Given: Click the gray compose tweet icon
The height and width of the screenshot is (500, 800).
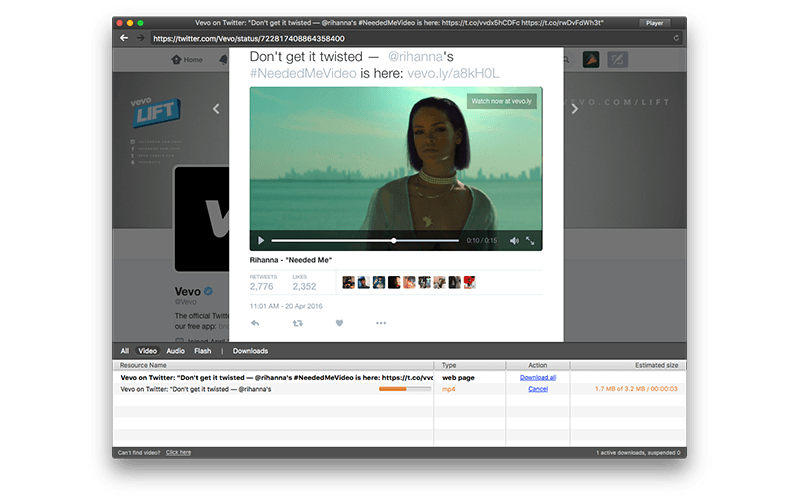Looking at the screenshot, I should click(x=617, y=60).
